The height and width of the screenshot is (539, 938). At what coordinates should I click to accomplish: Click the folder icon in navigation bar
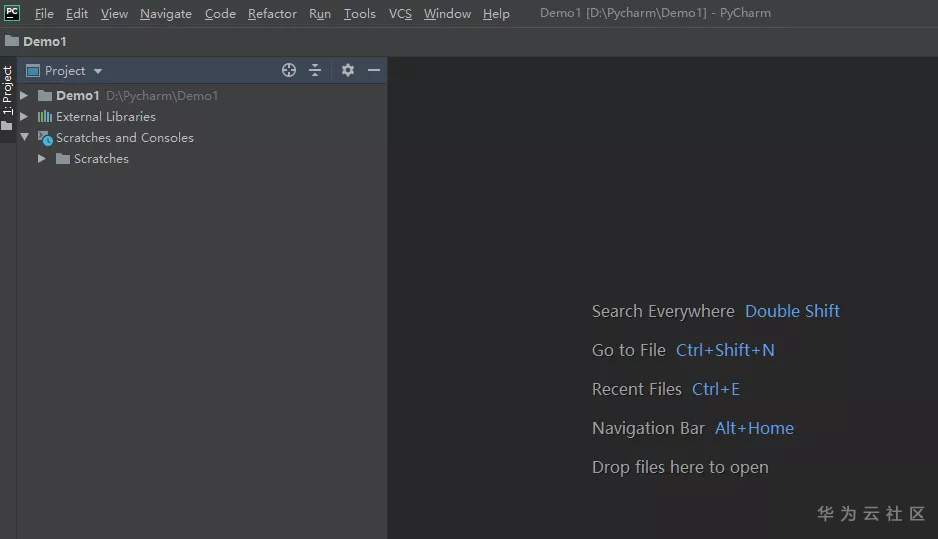12,41
